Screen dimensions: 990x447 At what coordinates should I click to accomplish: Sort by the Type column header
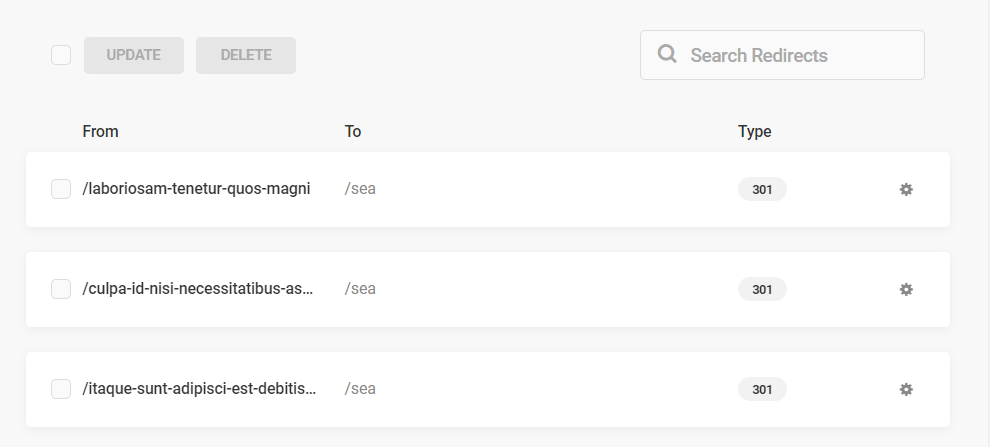(754, 131)
